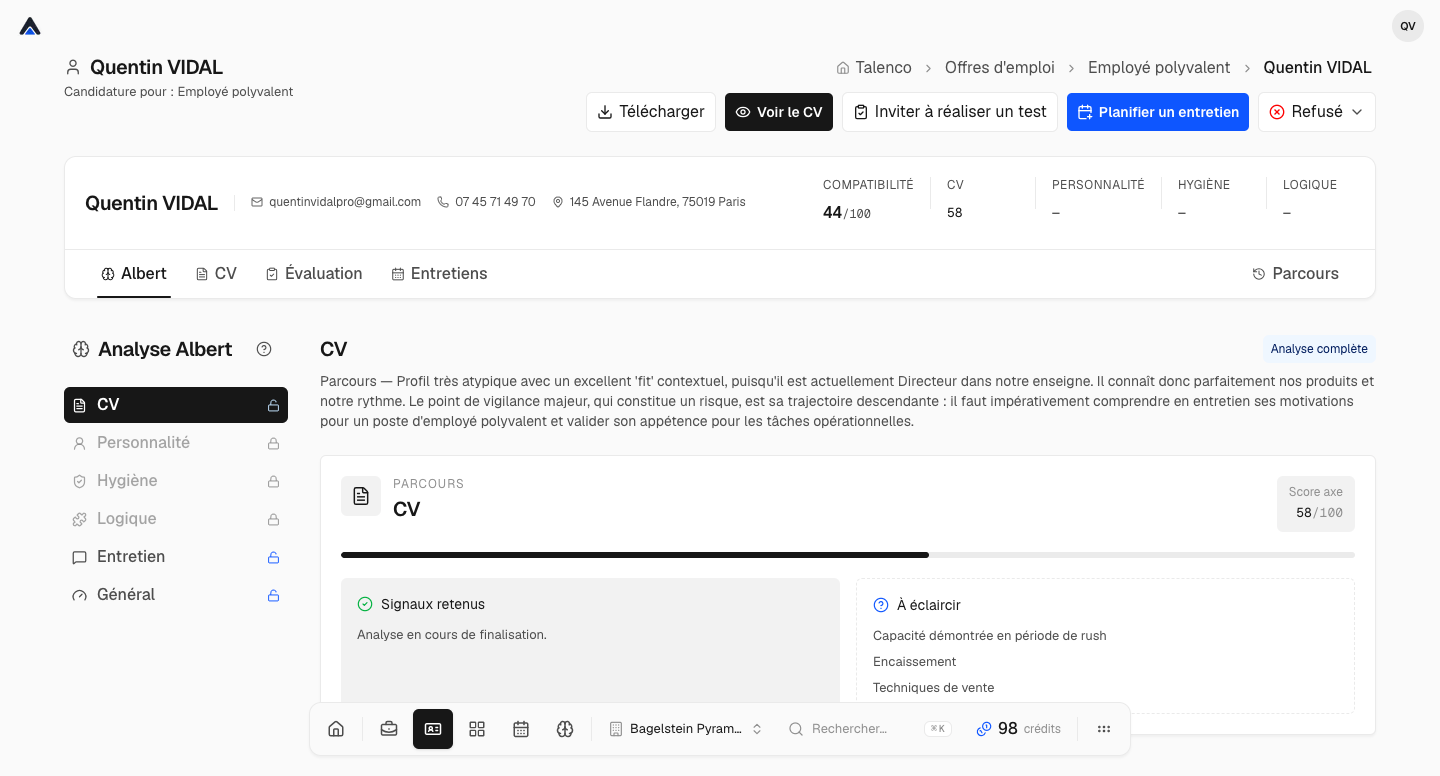Click the Analyse complète badge
Viewport: 1440px width, 776px height.
point(1319,349)
